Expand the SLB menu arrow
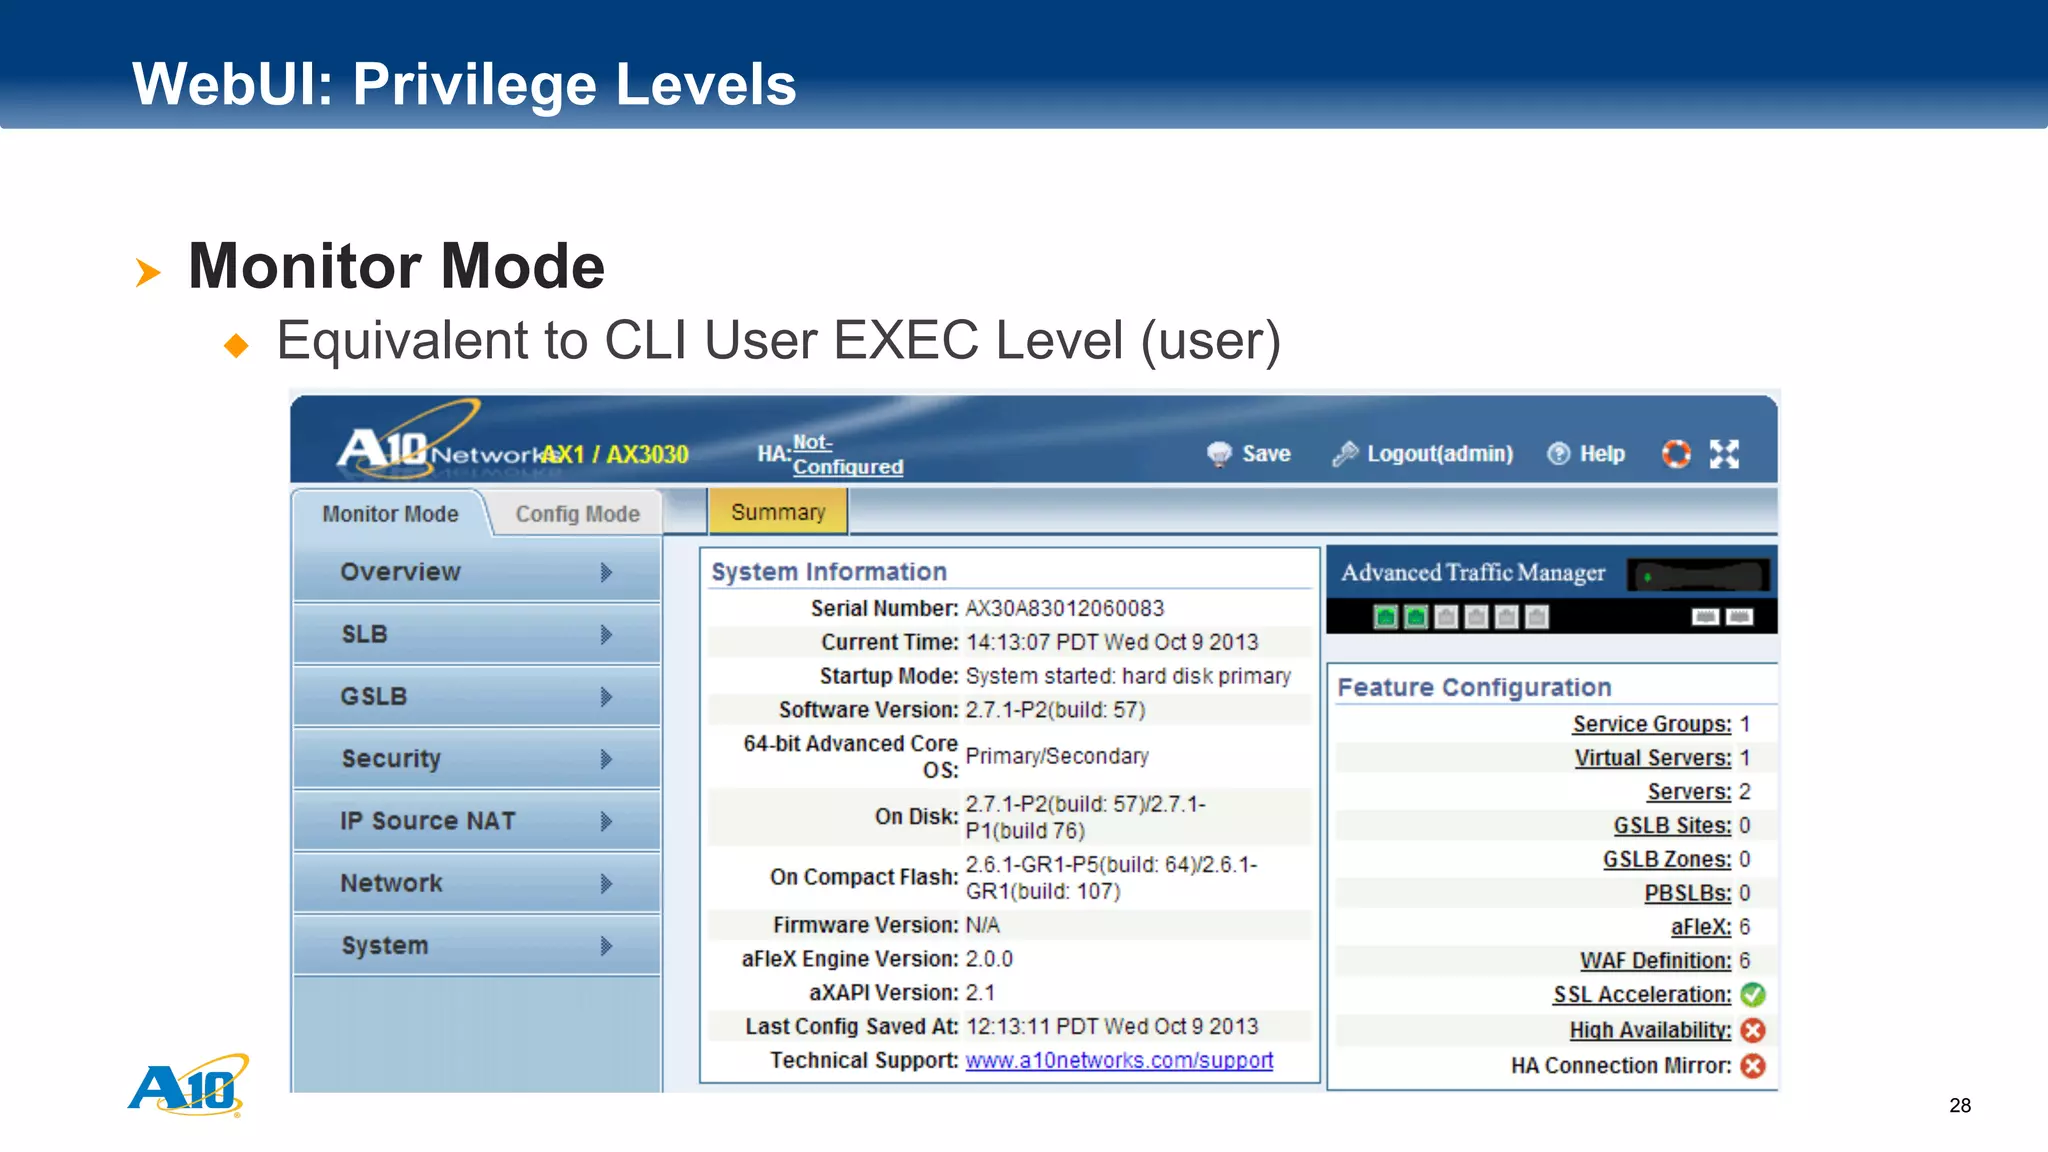This screenshot has height=1152, width=2048. click(606, 635)
